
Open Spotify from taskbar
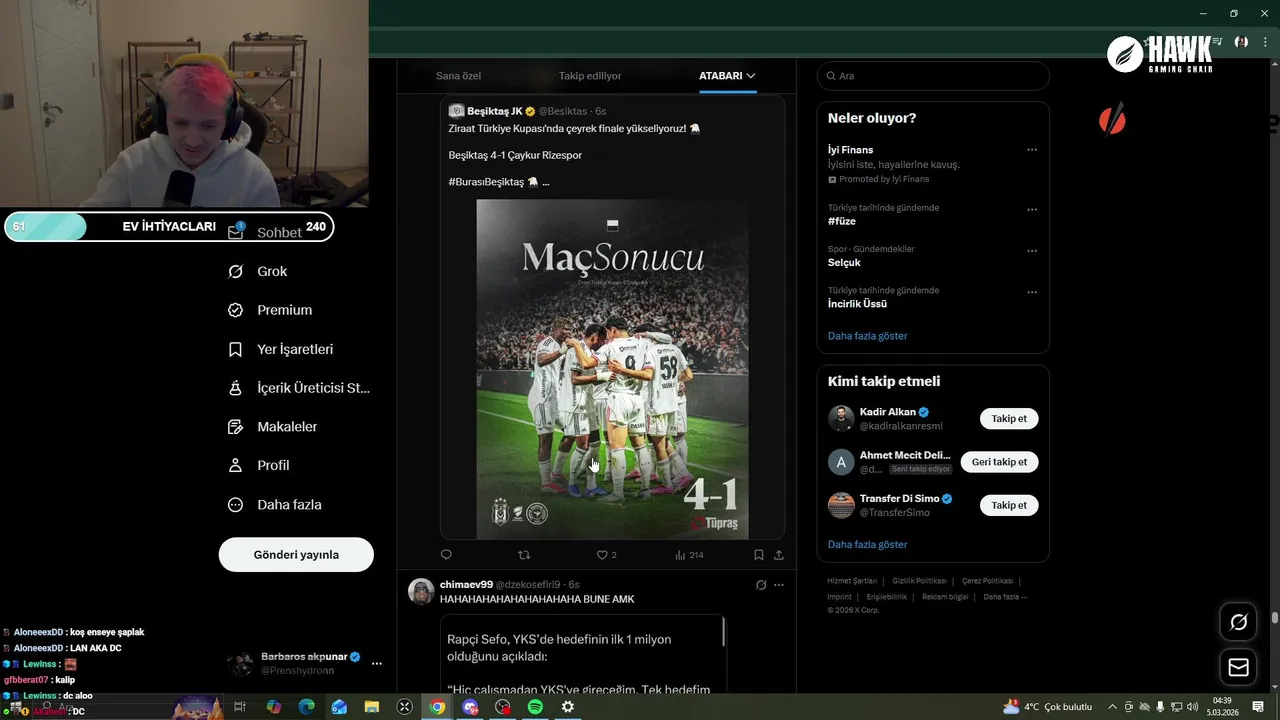tap(535, 707)
